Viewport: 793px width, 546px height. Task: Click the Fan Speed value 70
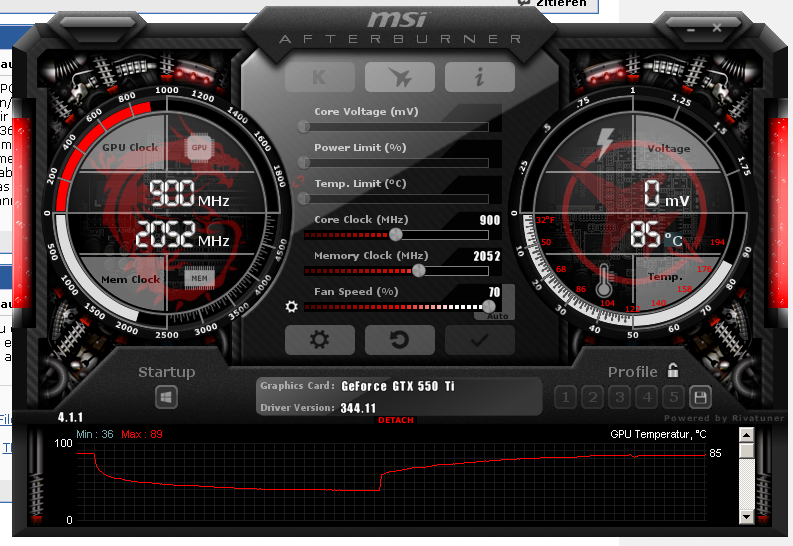(x=494, y=292)
